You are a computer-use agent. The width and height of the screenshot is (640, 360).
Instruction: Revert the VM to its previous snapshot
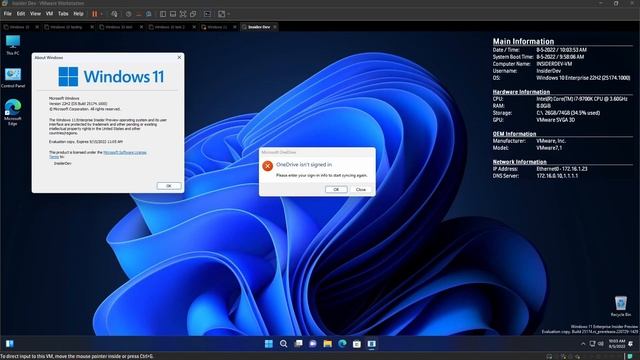[139, 14]
